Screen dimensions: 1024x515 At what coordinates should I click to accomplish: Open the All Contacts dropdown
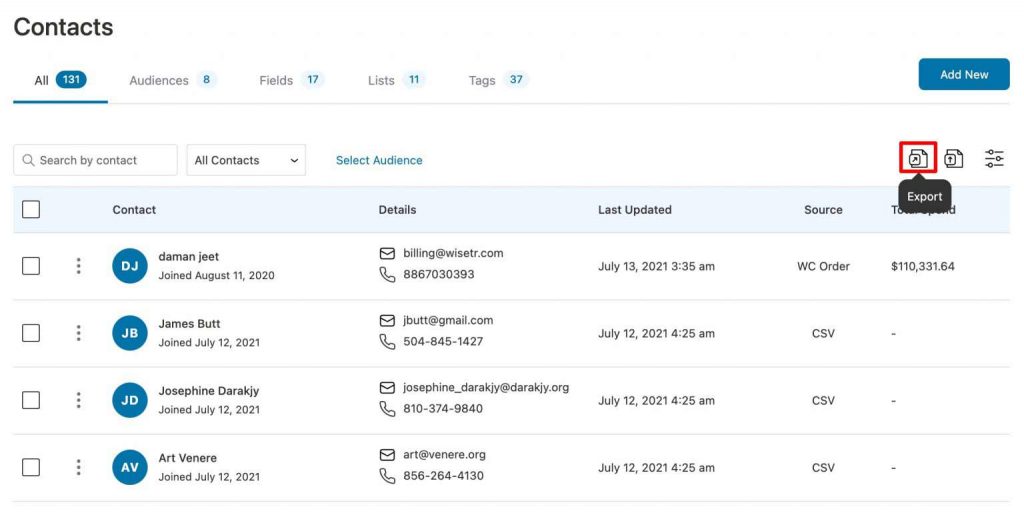pos(246,160)
